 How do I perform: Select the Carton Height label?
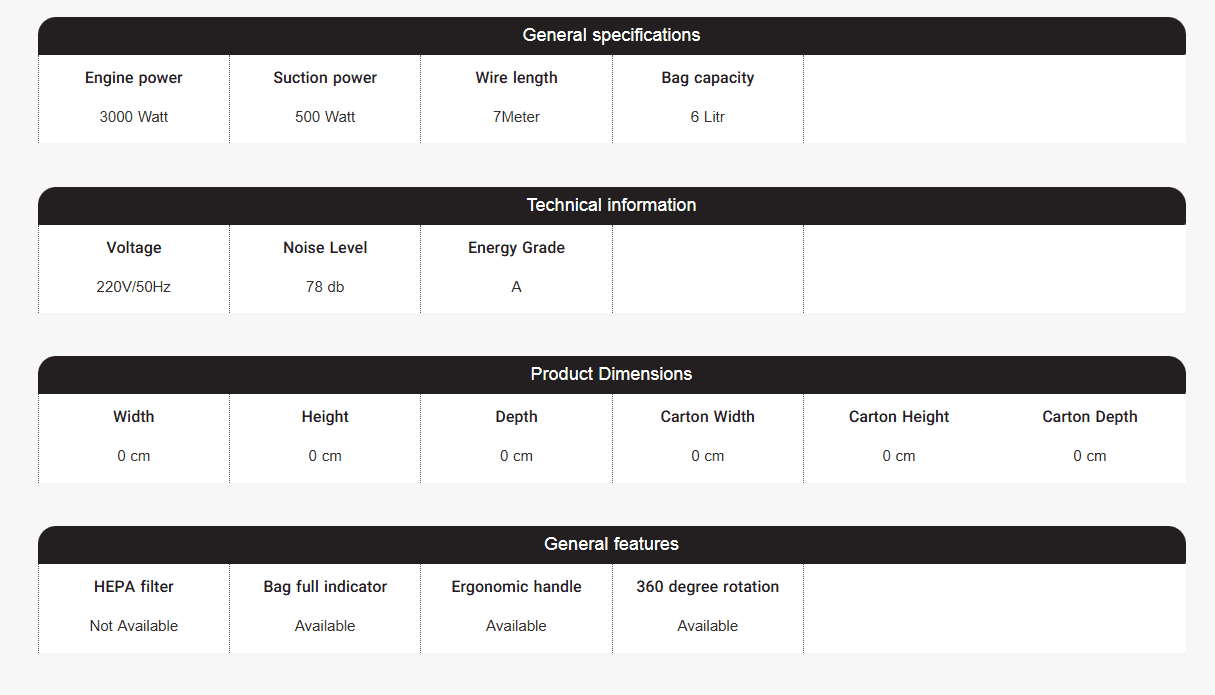point(899,417)
